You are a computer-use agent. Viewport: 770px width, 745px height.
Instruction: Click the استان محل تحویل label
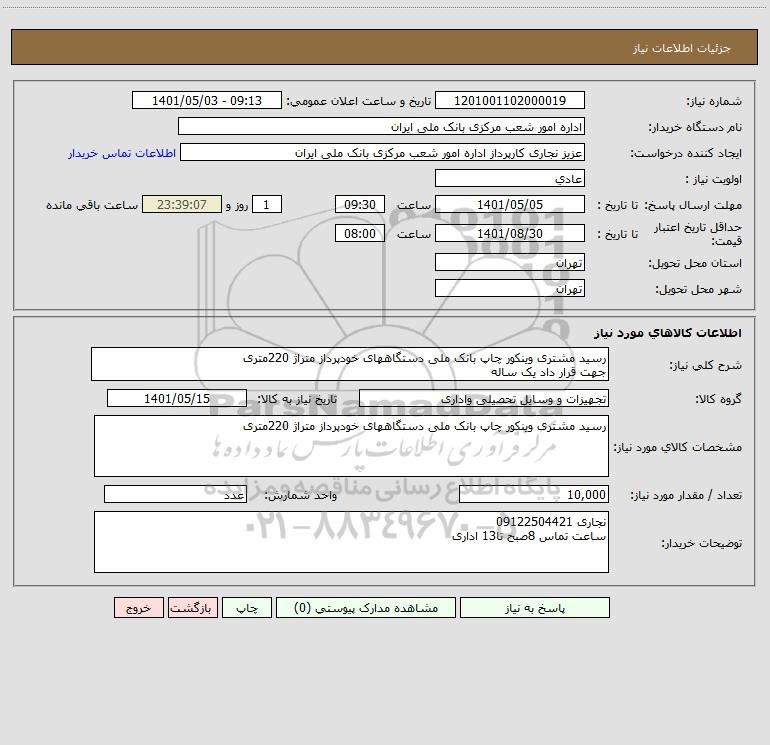(695, 263)
